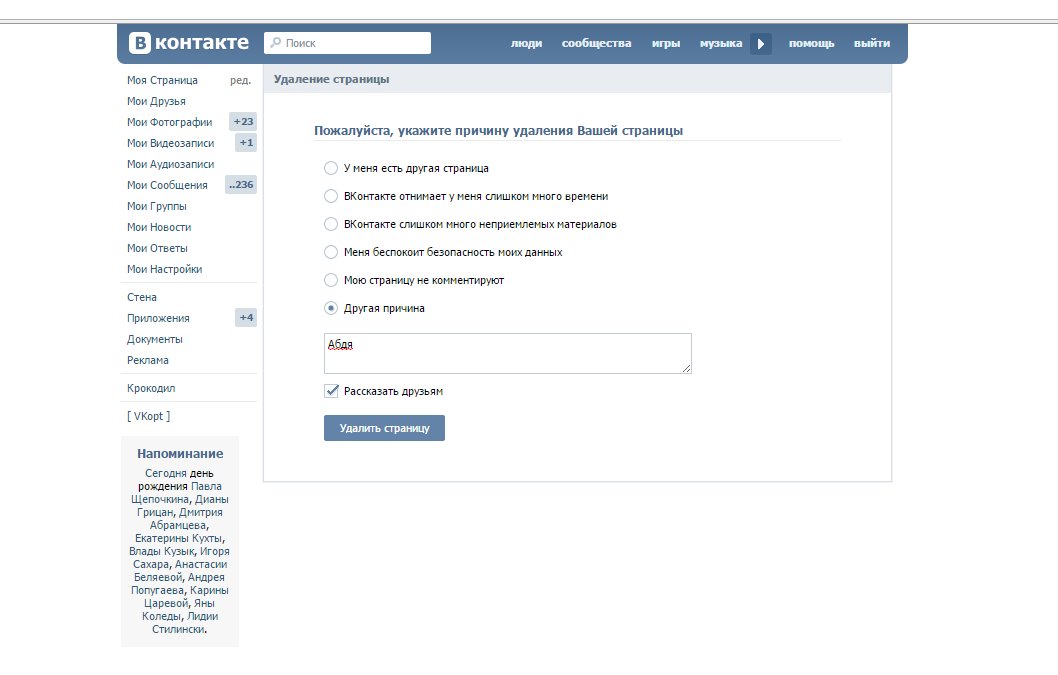Click the resize grip of the reason textarea
Viewport: 1058px width, 675px height.
[686, 368]
